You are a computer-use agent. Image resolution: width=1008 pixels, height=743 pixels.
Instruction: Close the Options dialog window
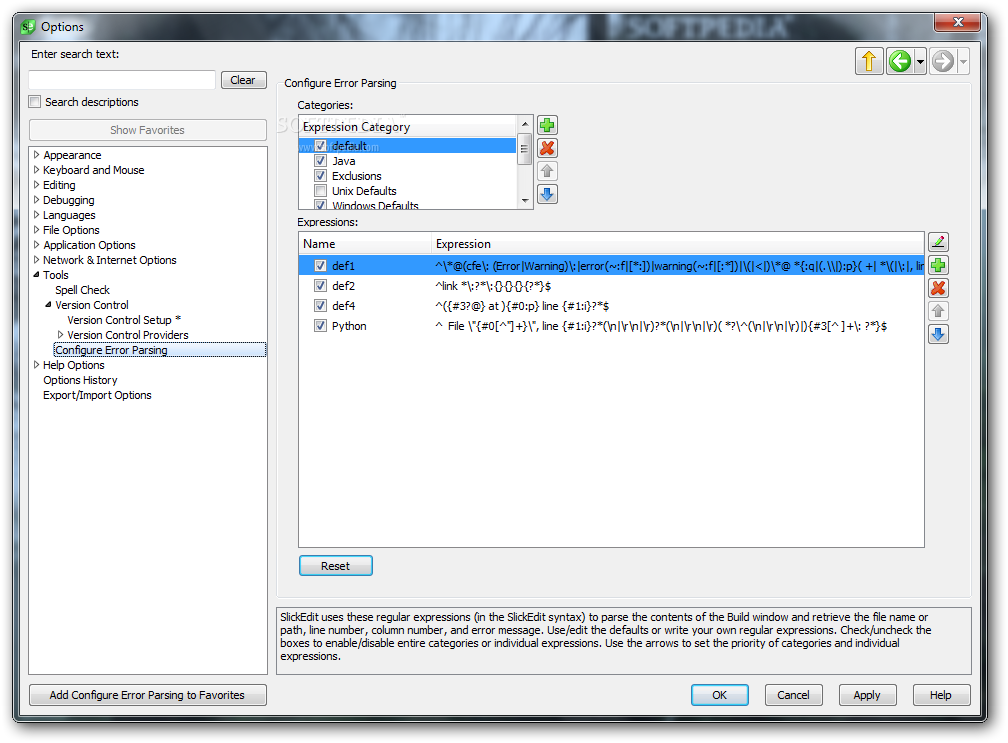(958, 22)
